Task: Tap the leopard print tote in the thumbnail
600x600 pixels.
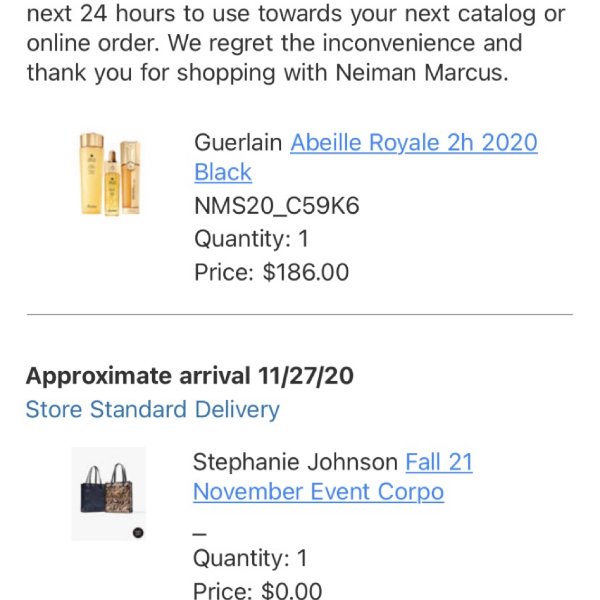Action: click(x=120, y=490)
